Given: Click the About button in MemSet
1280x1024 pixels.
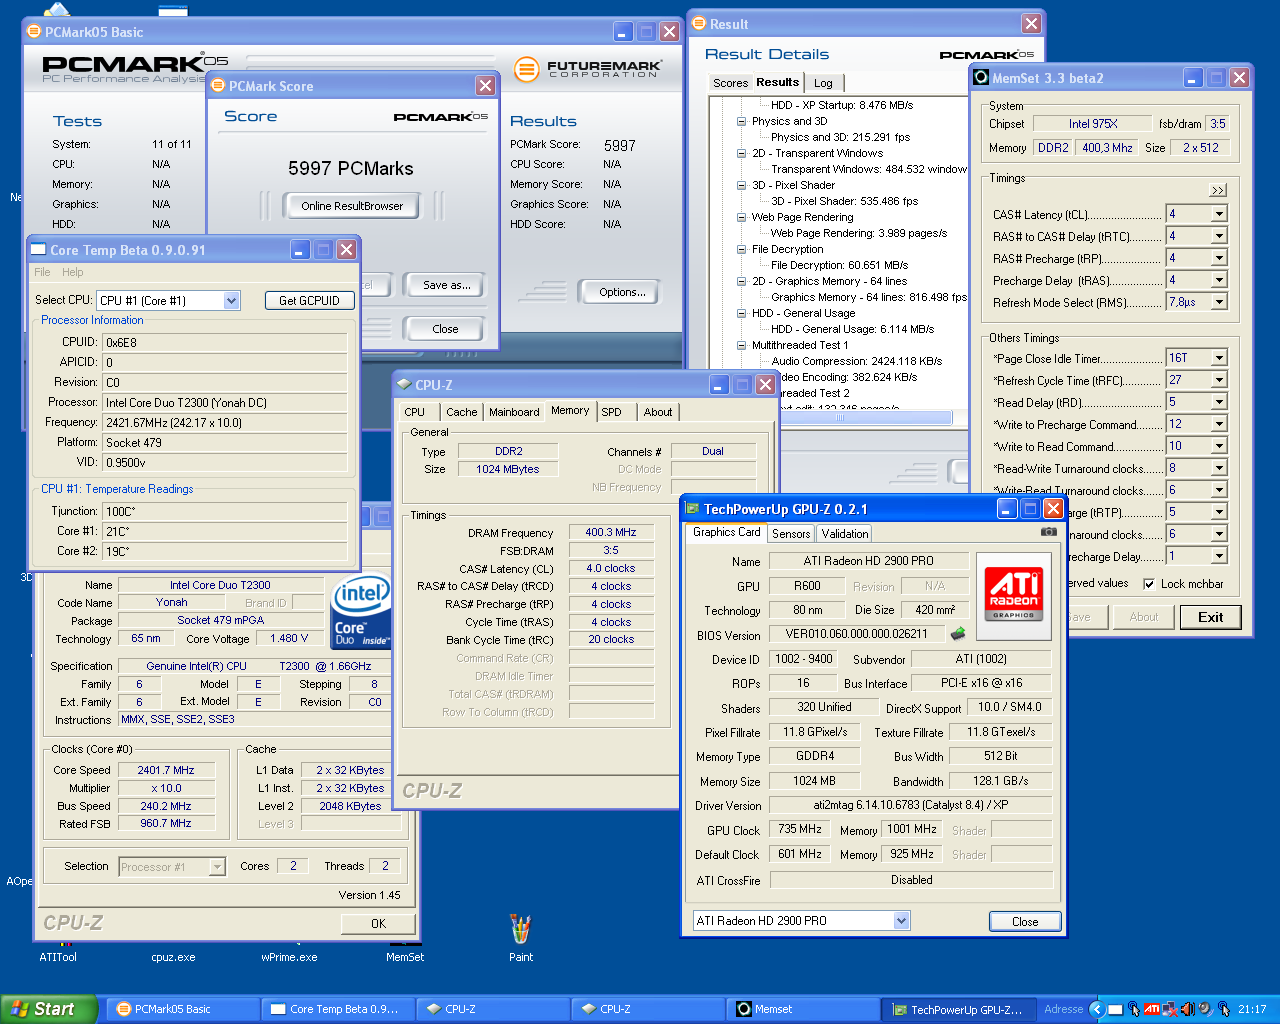Looking at the screenshot, I should 1144,617.
